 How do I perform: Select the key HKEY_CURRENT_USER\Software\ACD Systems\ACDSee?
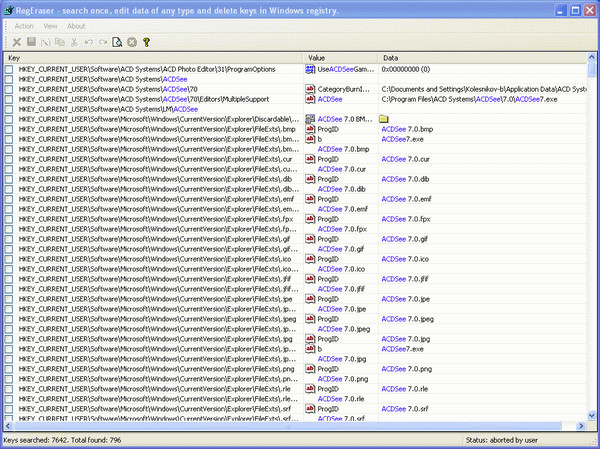pos(103,79)
